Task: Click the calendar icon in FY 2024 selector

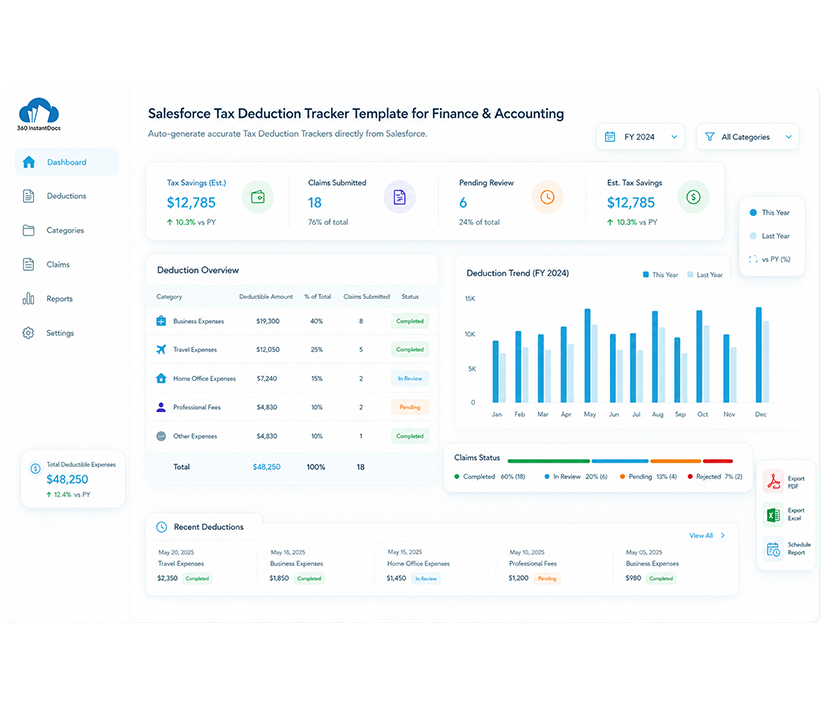Action: (x=610, y=137)
